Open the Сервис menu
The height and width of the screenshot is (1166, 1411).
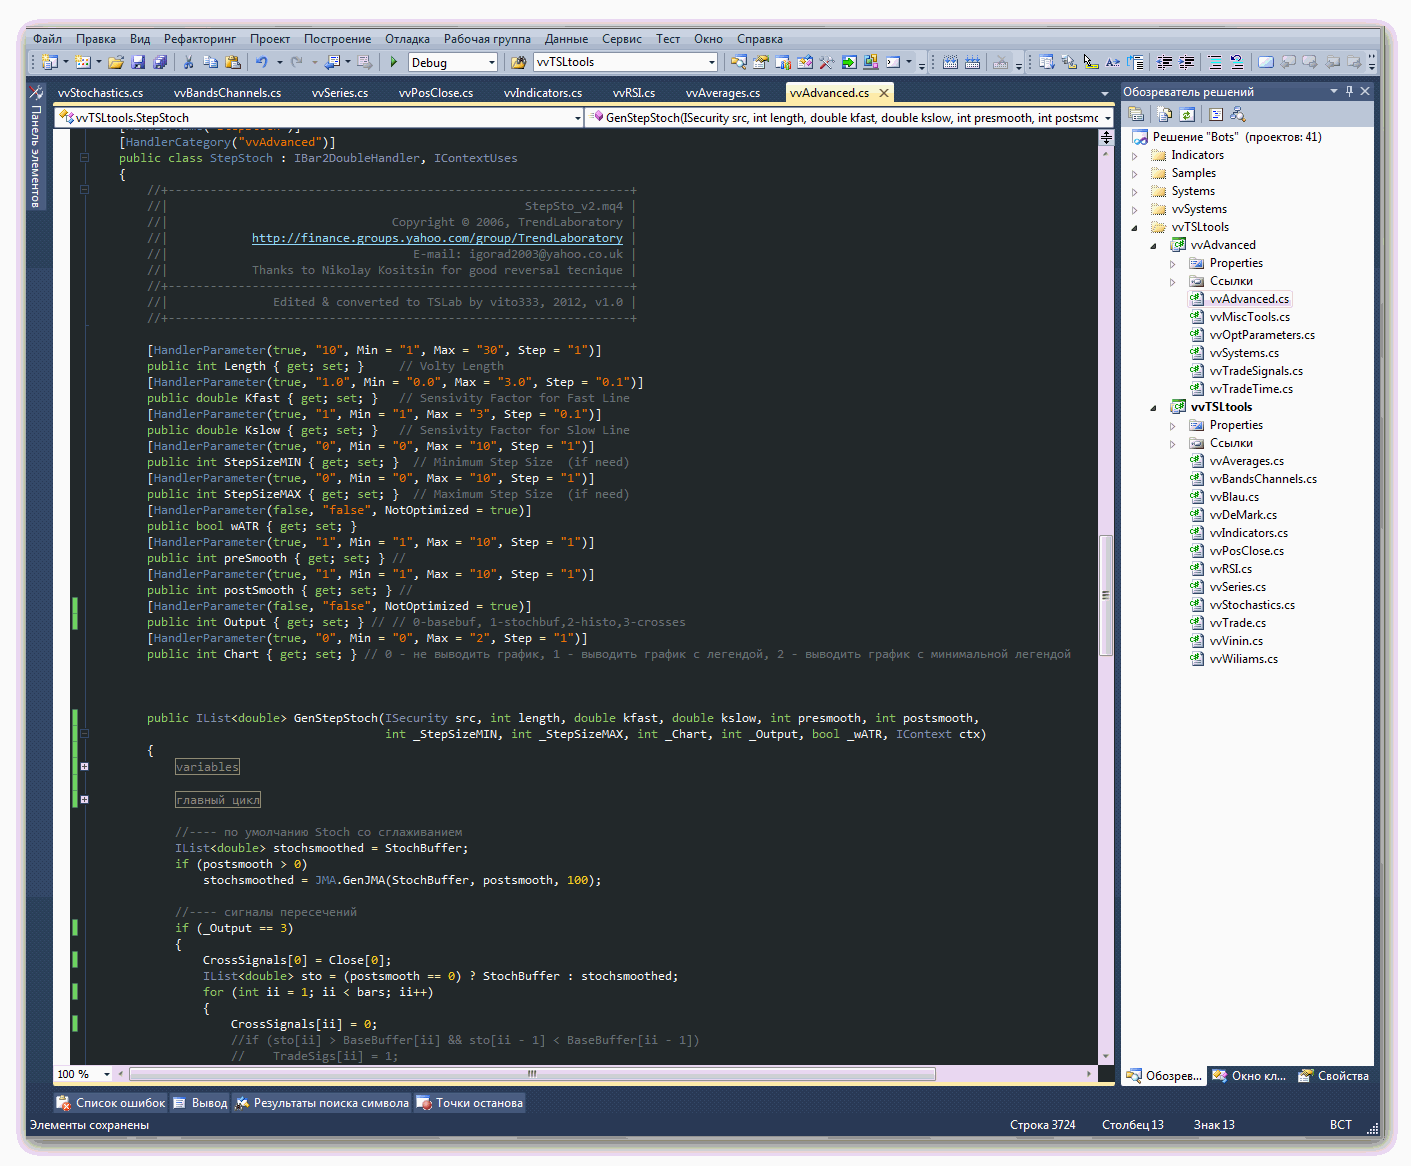pyautogui.click(x=622, y=39)
